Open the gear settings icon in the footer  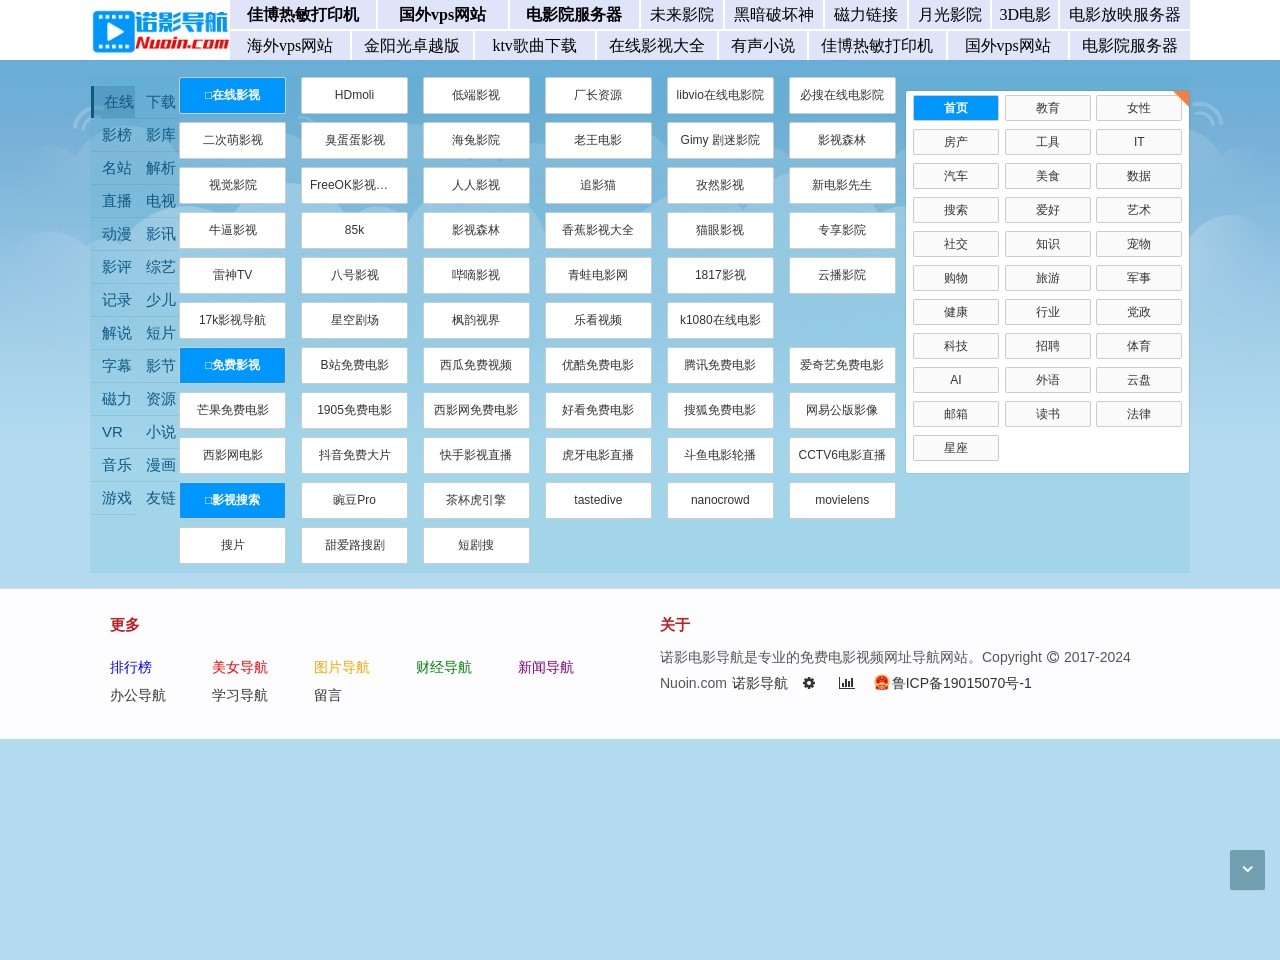[x=809, y=683]
